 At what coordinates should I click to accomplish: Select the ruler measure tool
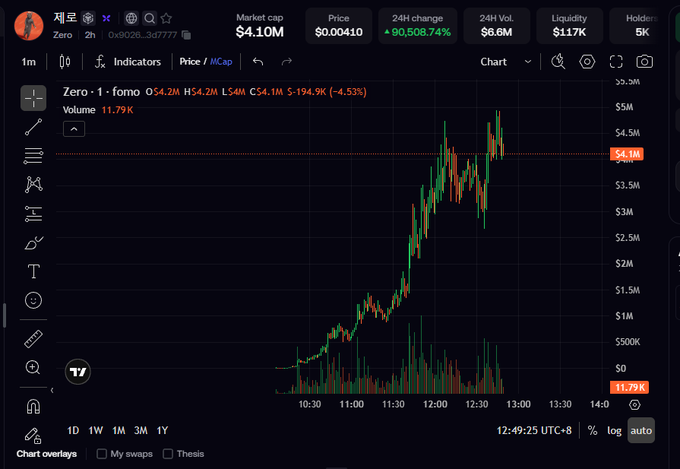coord(33,339)
